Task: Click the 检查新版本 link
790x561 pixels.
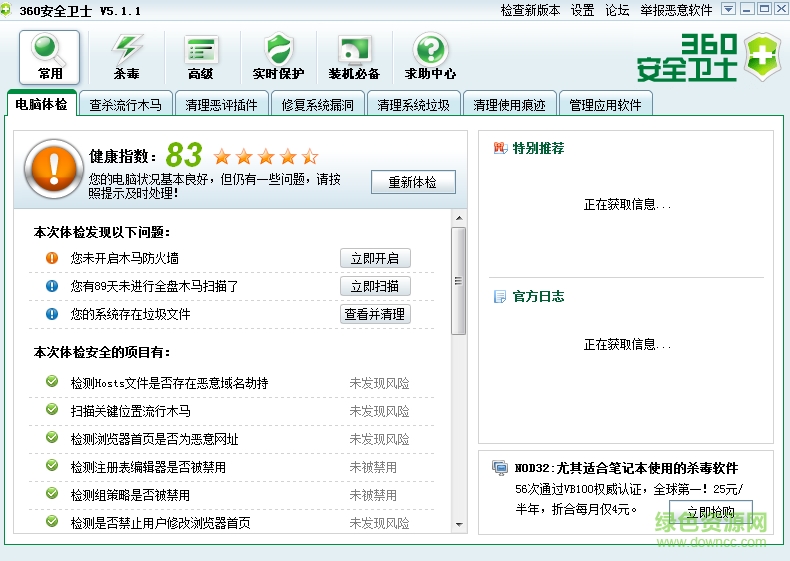Action: coord(530,10)
